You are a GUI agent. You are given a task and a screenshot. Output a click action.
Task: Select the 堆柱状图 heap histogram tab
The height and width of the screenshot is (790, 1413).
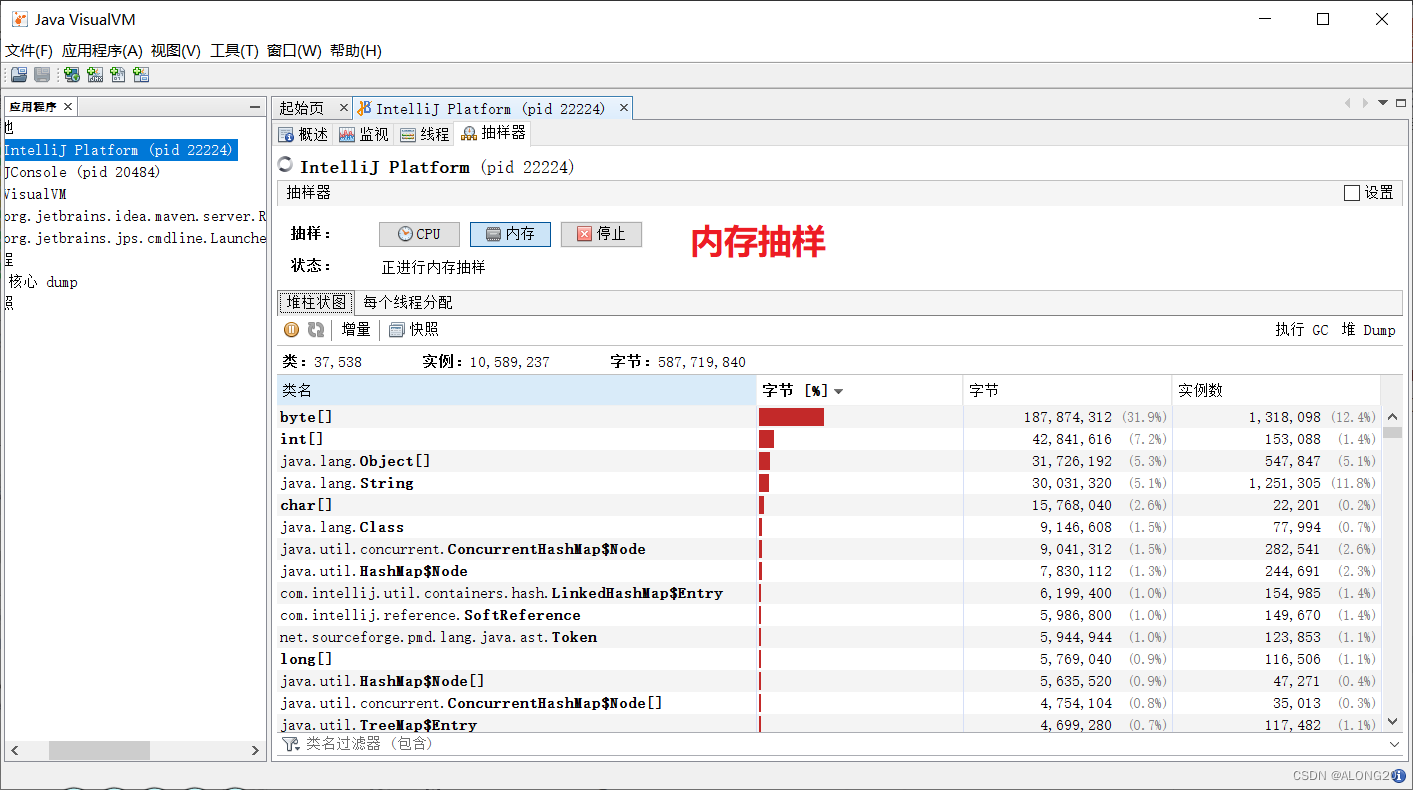[x=315, y=302]
